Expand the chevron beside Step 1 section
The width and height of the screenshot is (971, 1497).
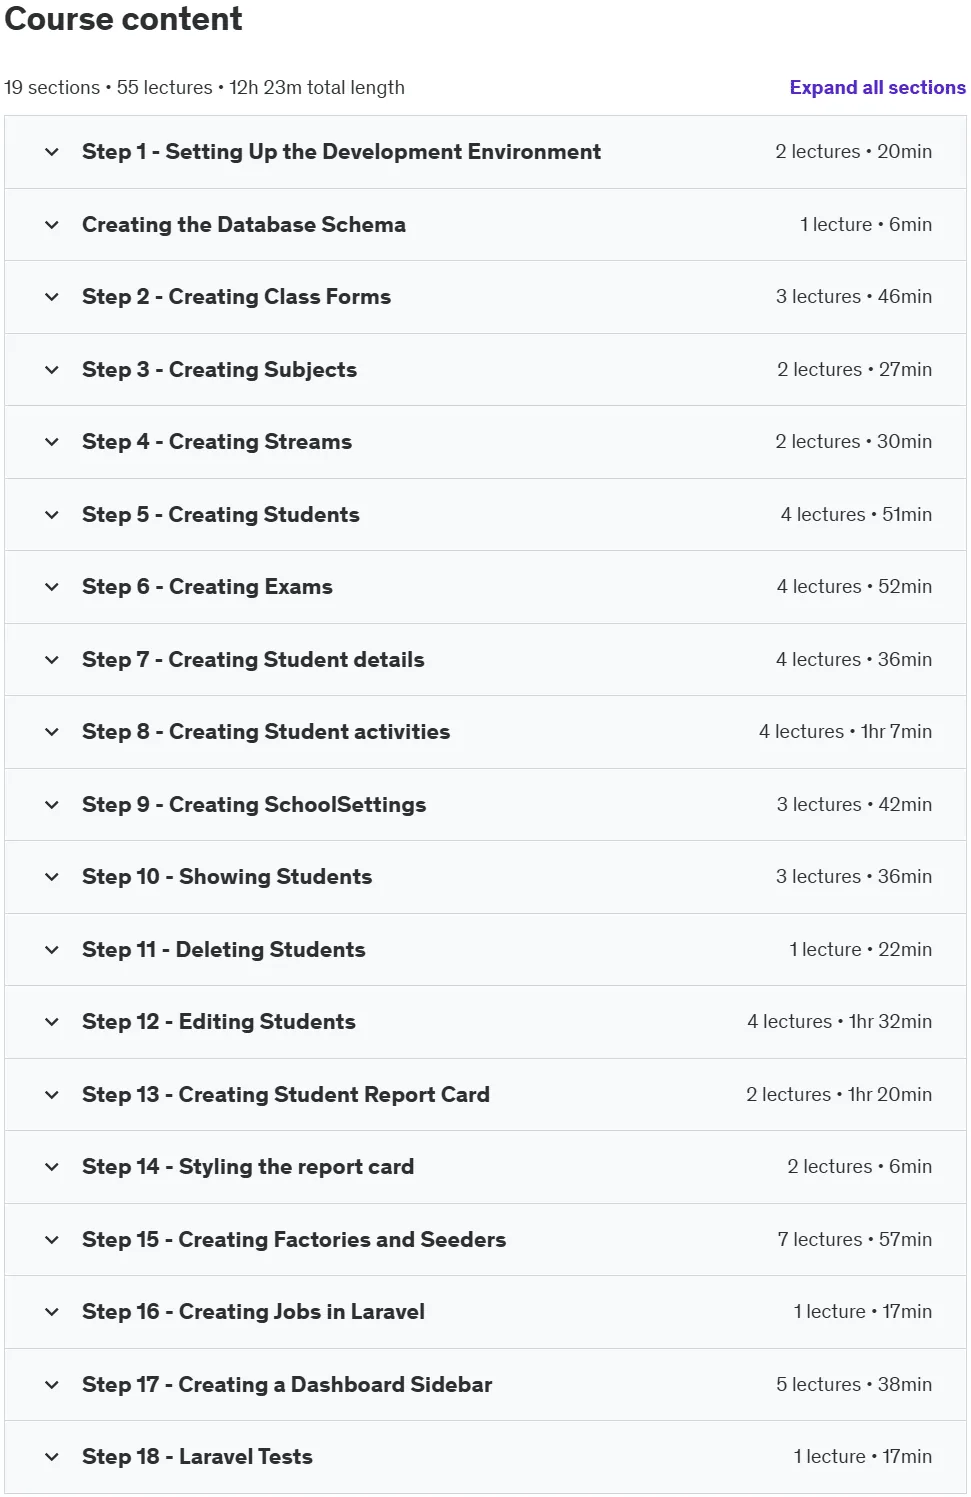click(52, 152)
